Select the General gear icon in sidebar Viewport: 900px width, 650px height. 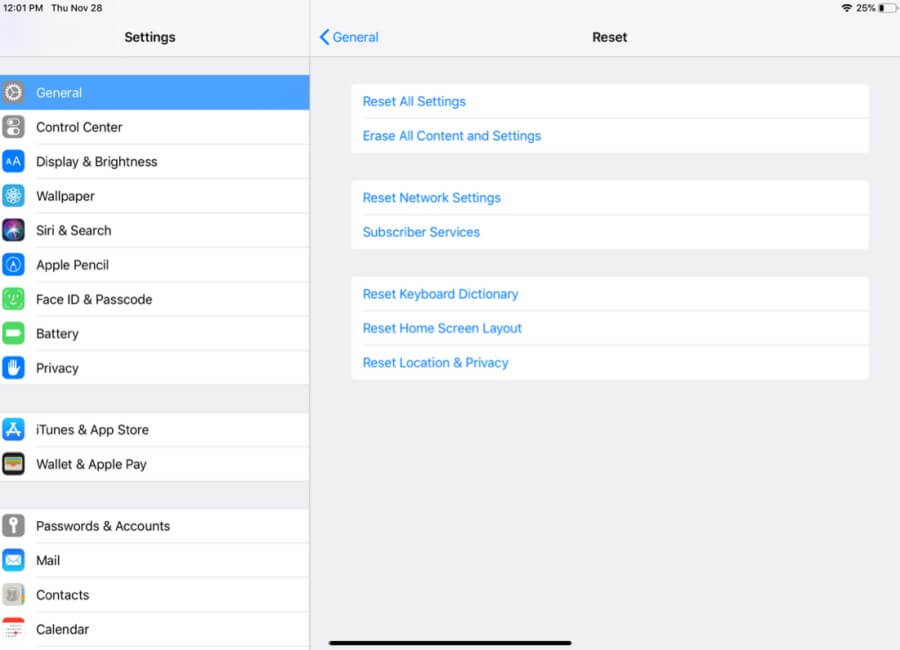[x=14, y=92]
